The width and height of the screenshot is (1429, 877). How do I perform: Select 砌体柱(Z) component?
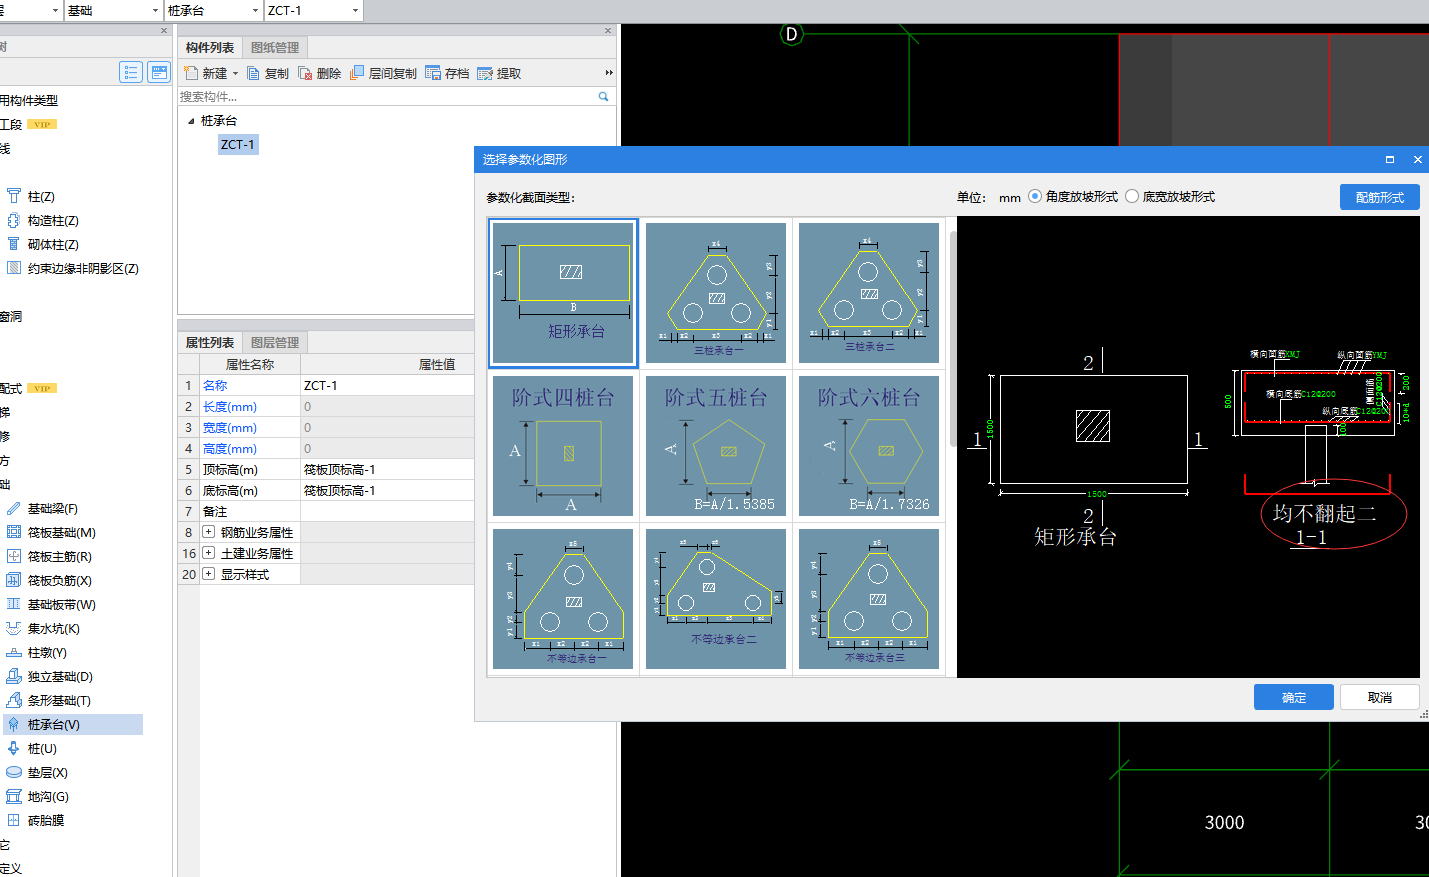[52, 245]
